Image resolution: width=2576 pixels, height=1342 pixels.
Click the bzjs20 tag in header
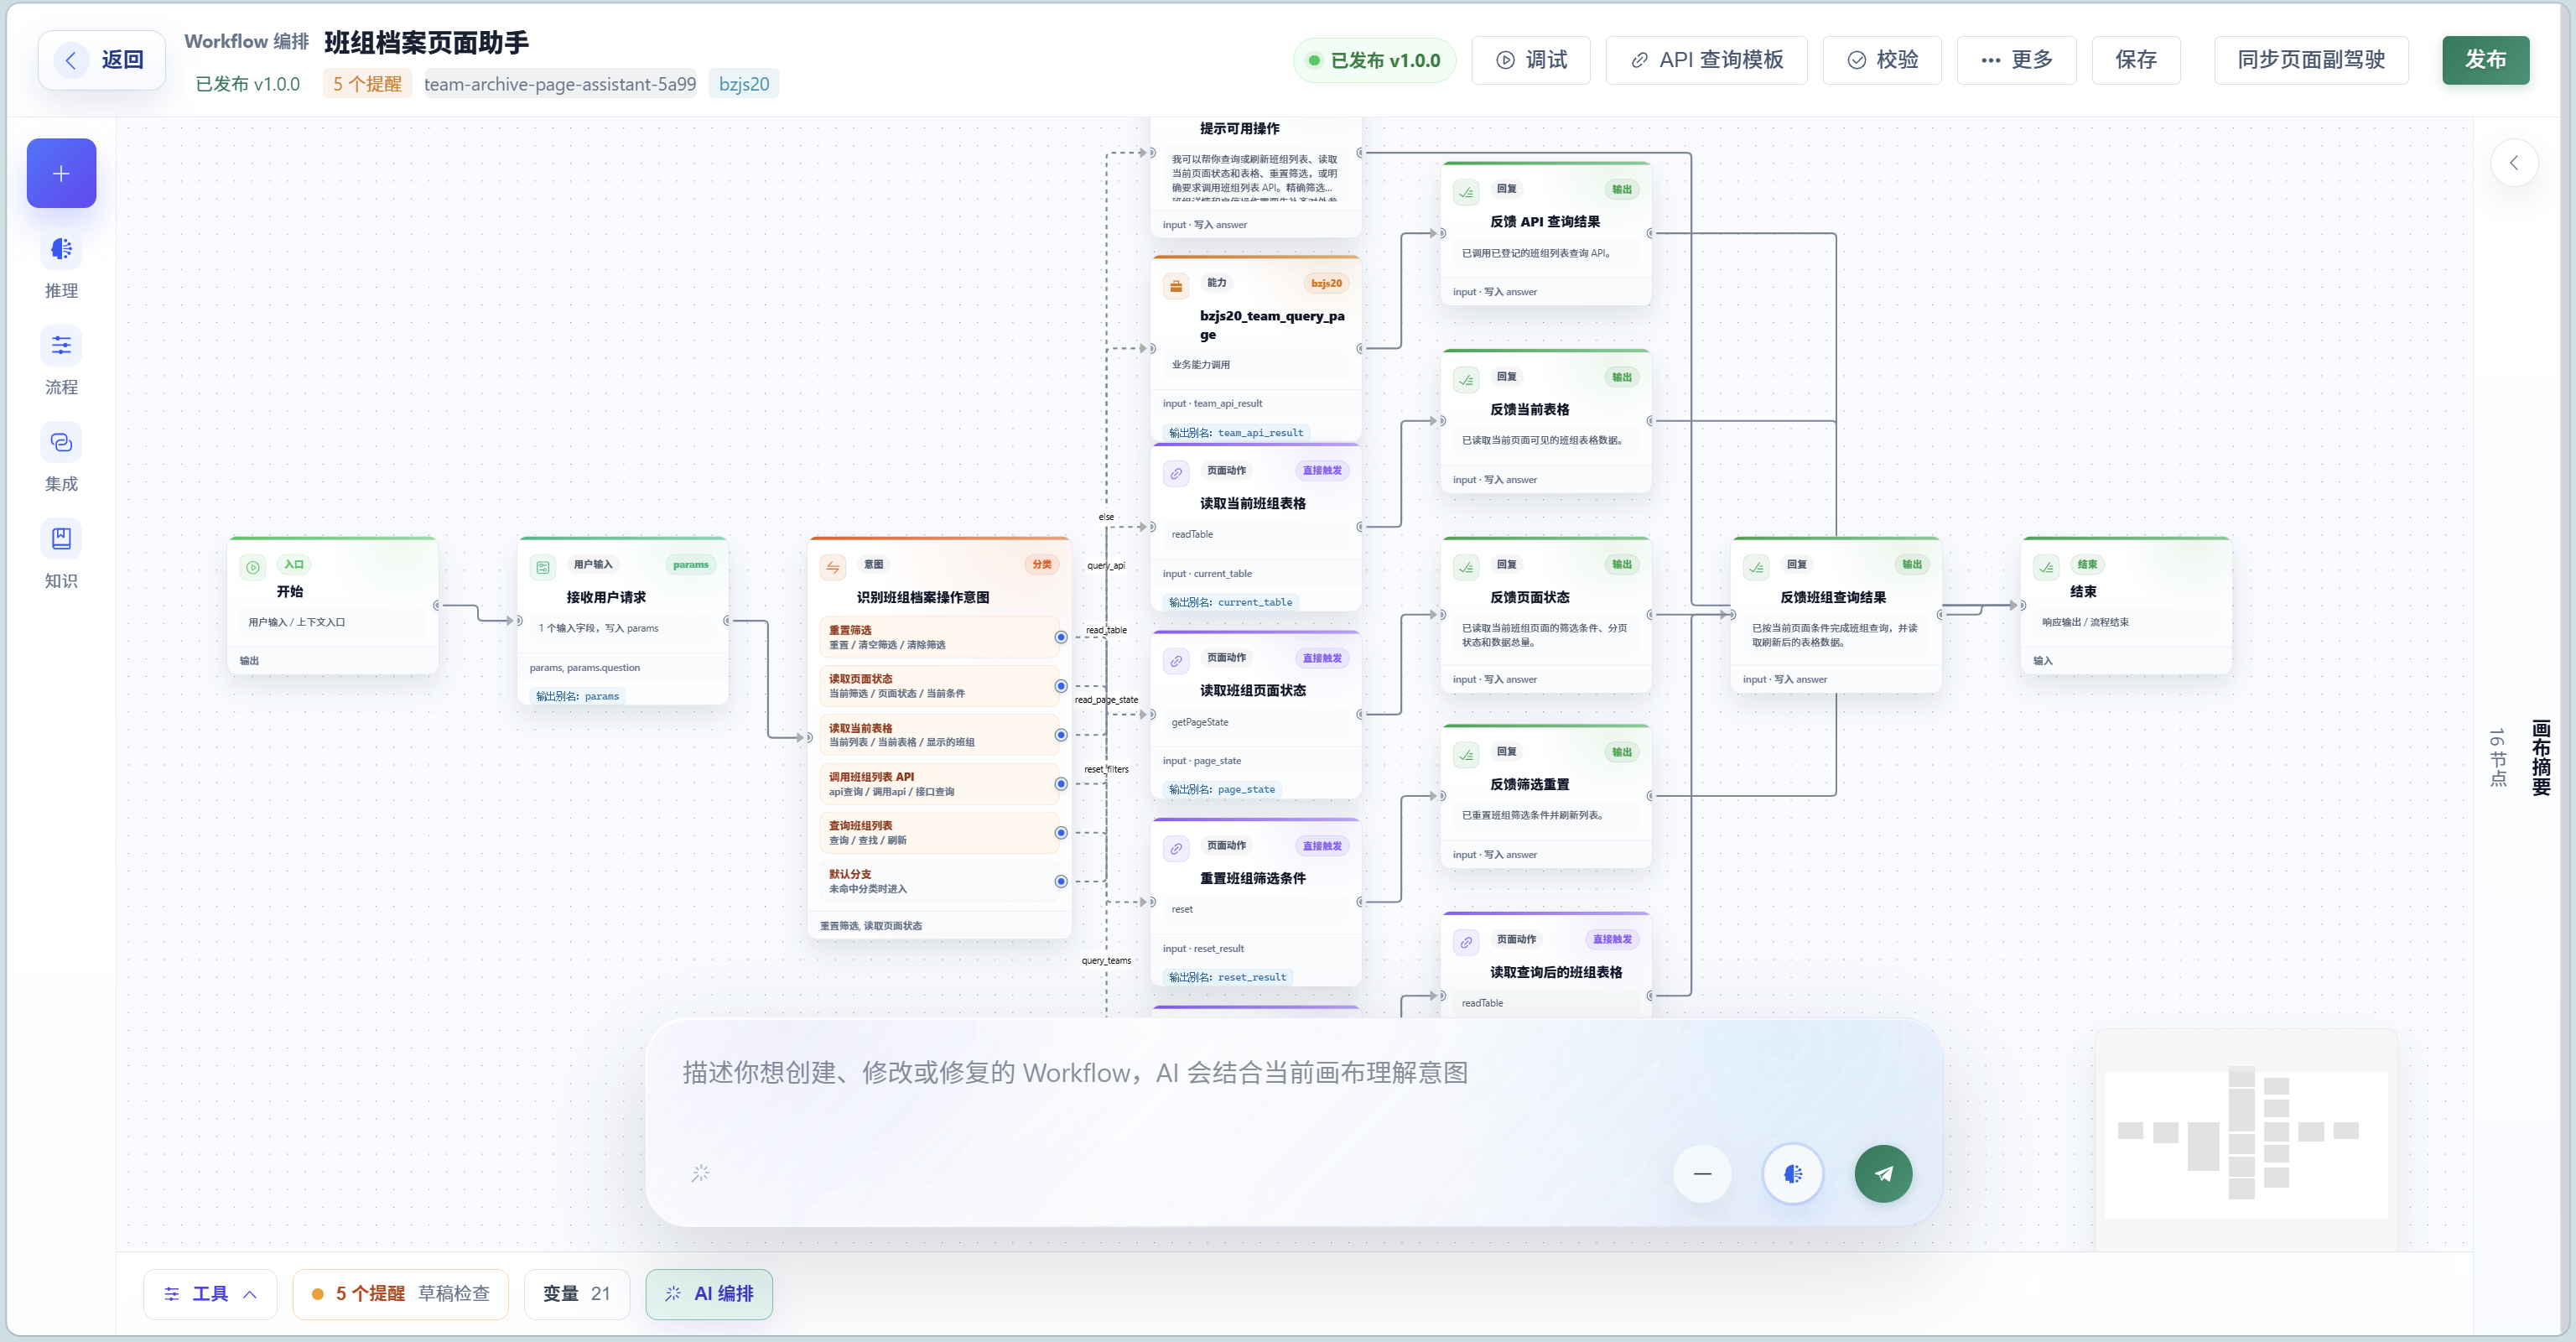click(744, 84)
